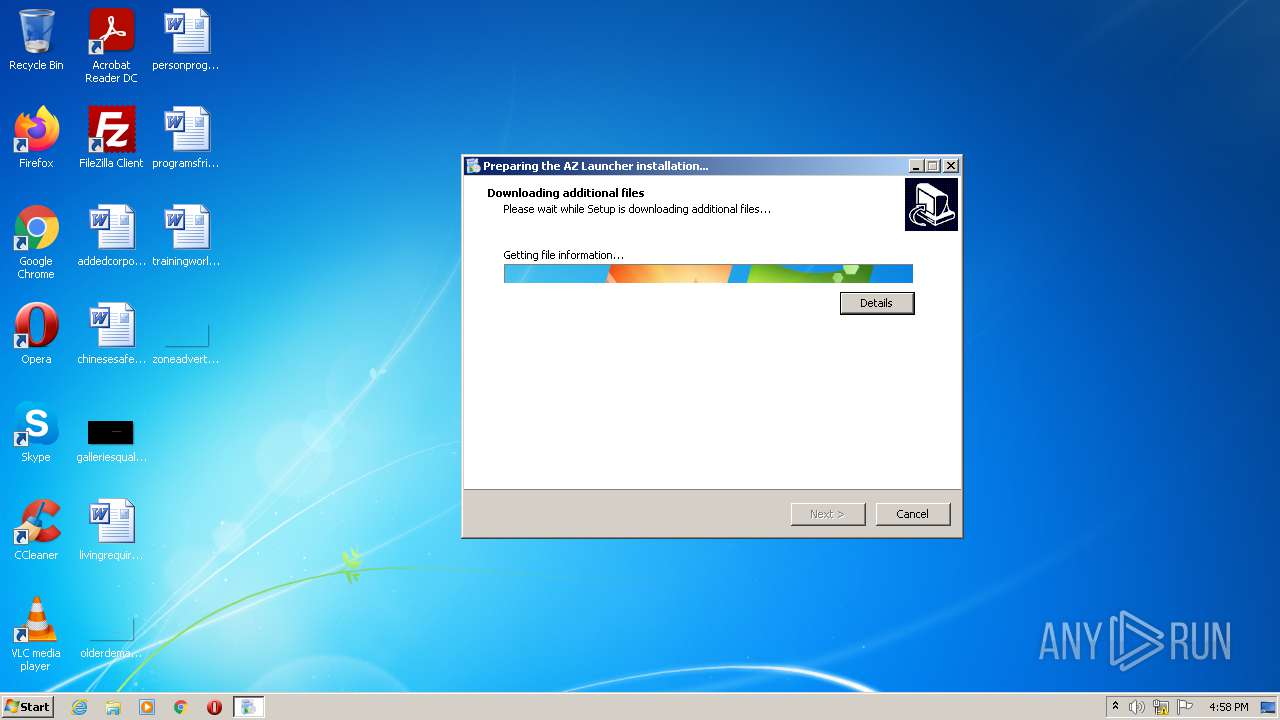This screenshot has width=1280, height=720.
Task: Select the trainingworl Word document
Action: point(186,236)
